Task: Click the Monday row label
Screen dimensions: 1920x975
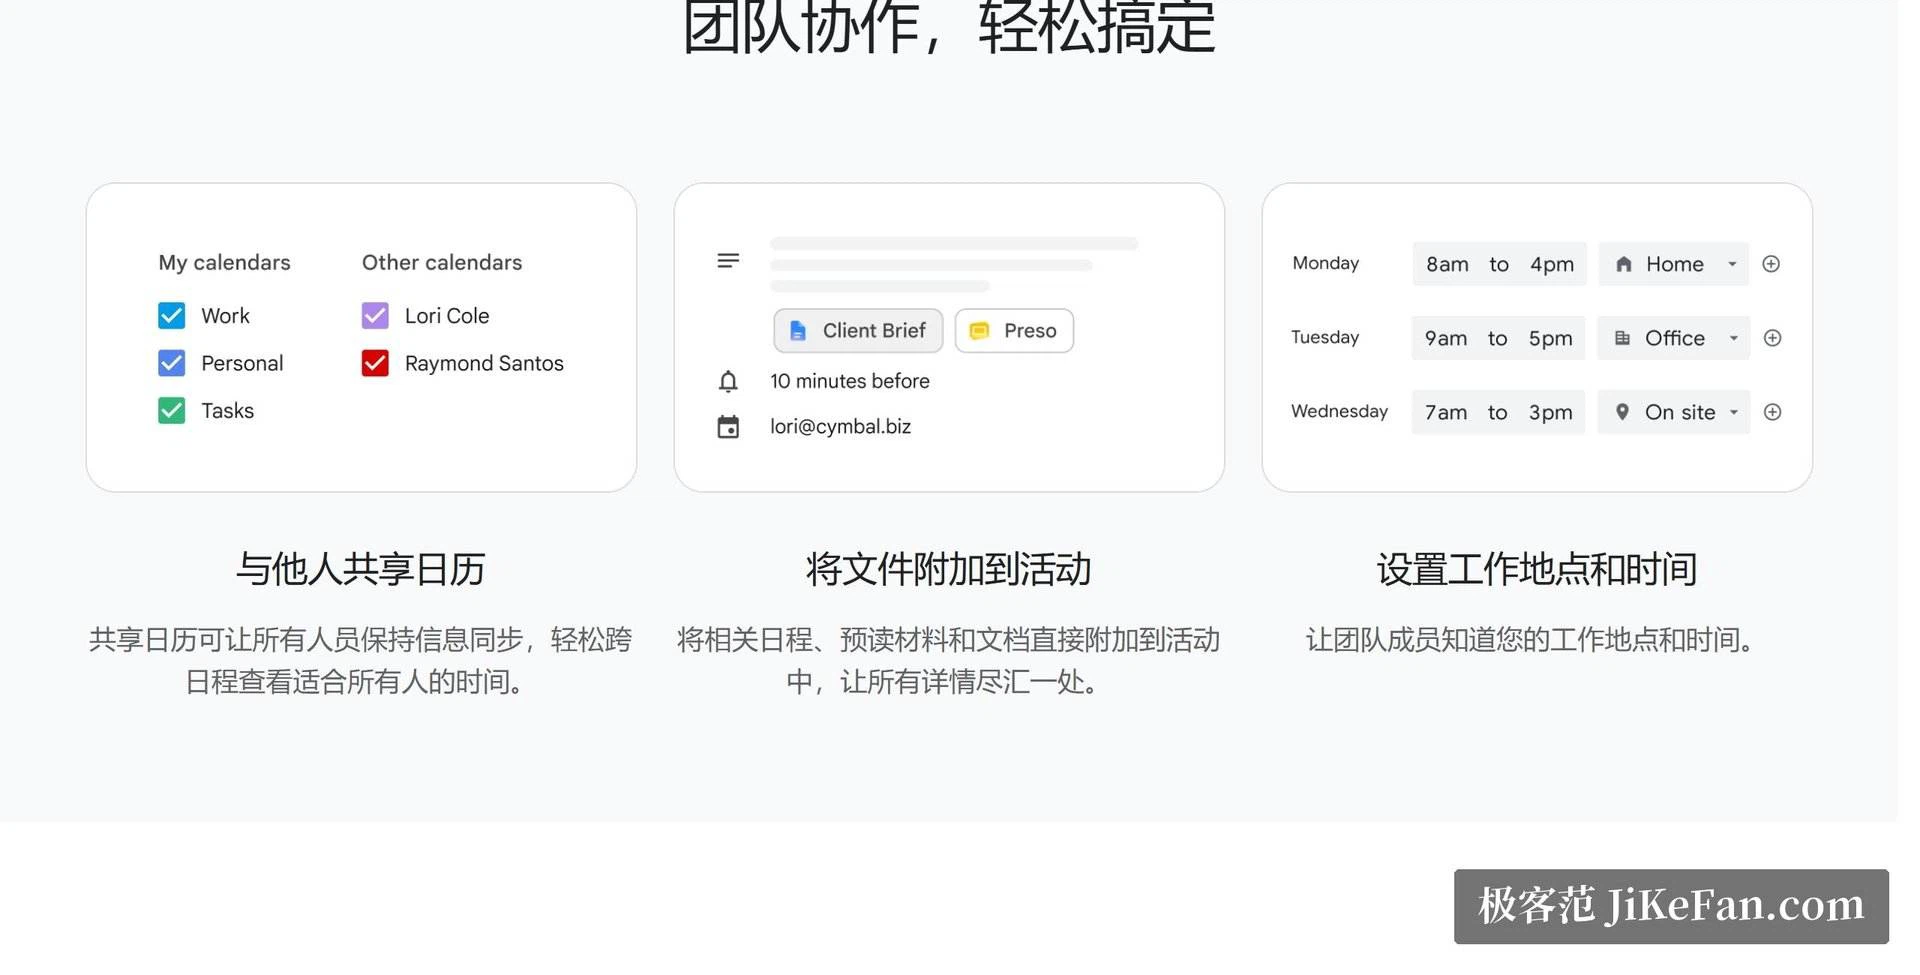Action: [1326, 263]
